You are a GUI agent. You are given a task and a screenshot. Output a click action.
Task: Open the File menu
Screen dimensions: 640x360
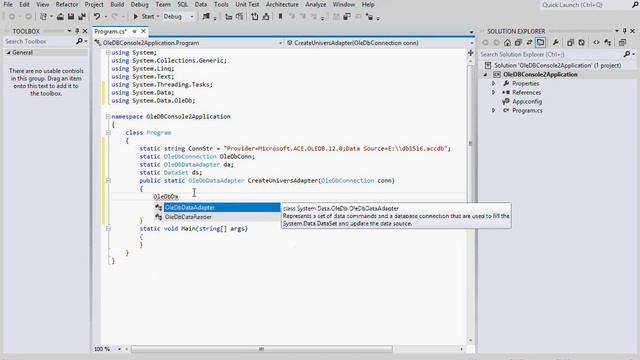click(x=8, y=4)
